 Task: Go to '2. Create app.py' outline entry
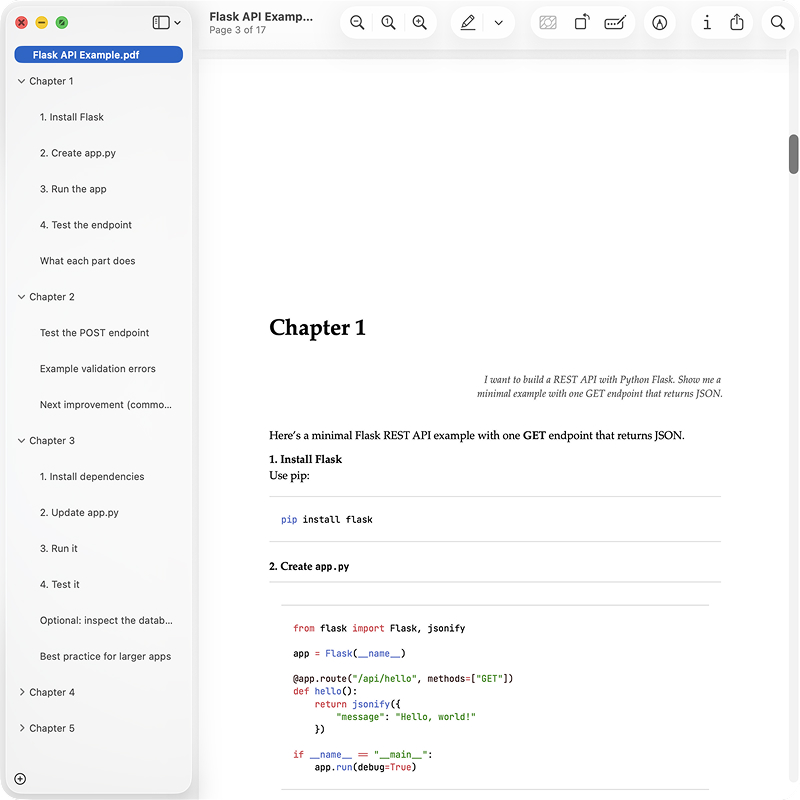pos(78,153)
